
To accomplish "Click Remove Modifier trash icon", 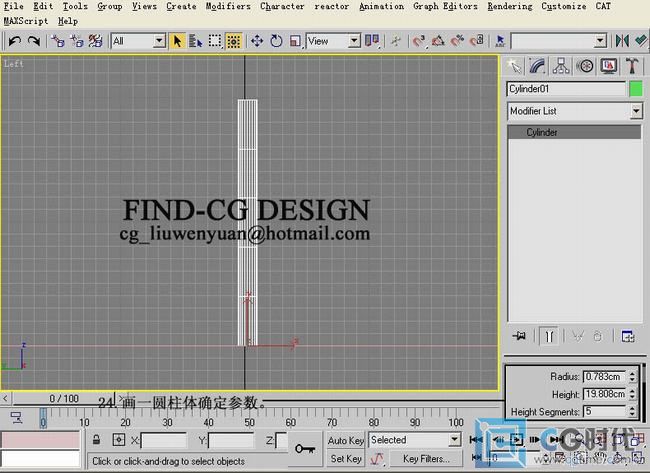I will tap(597, 336).
